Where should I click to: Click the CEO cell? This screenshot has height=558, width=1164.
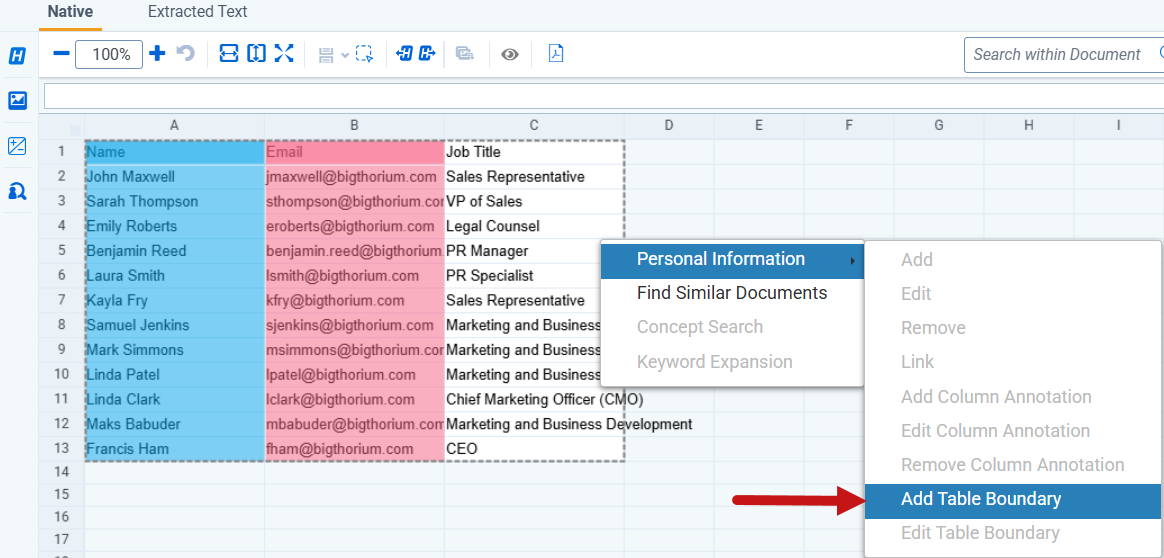534,449
